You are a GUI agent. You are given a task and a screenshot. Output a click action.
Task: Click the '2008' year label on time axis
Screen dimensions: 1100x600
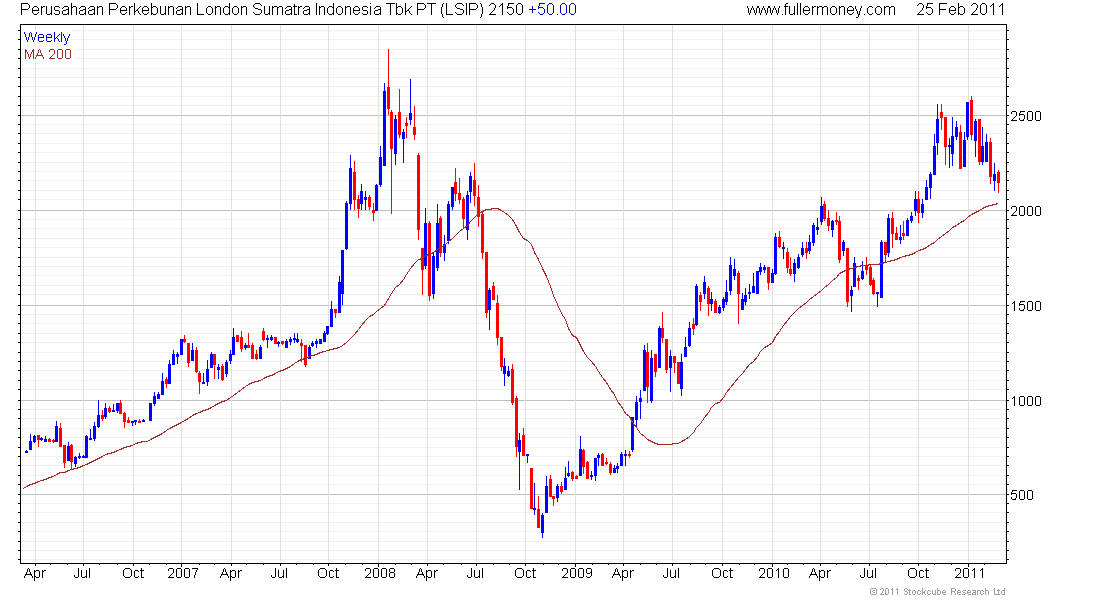coord(380,573)
